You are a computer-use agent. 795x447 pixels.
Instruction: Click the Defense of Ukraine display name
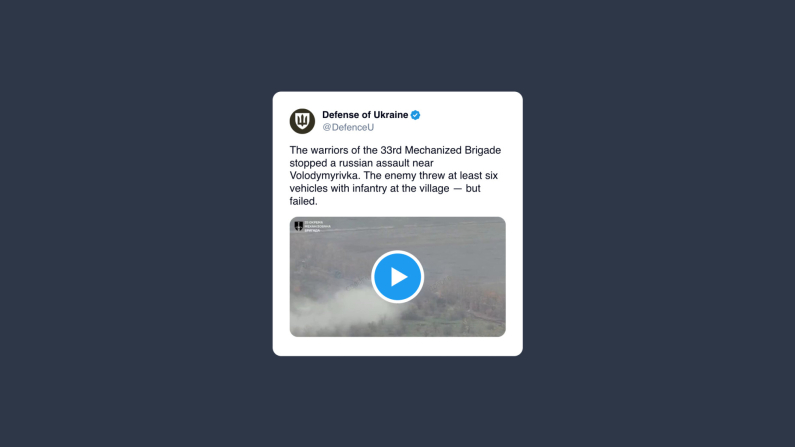(x=365, y=115)
